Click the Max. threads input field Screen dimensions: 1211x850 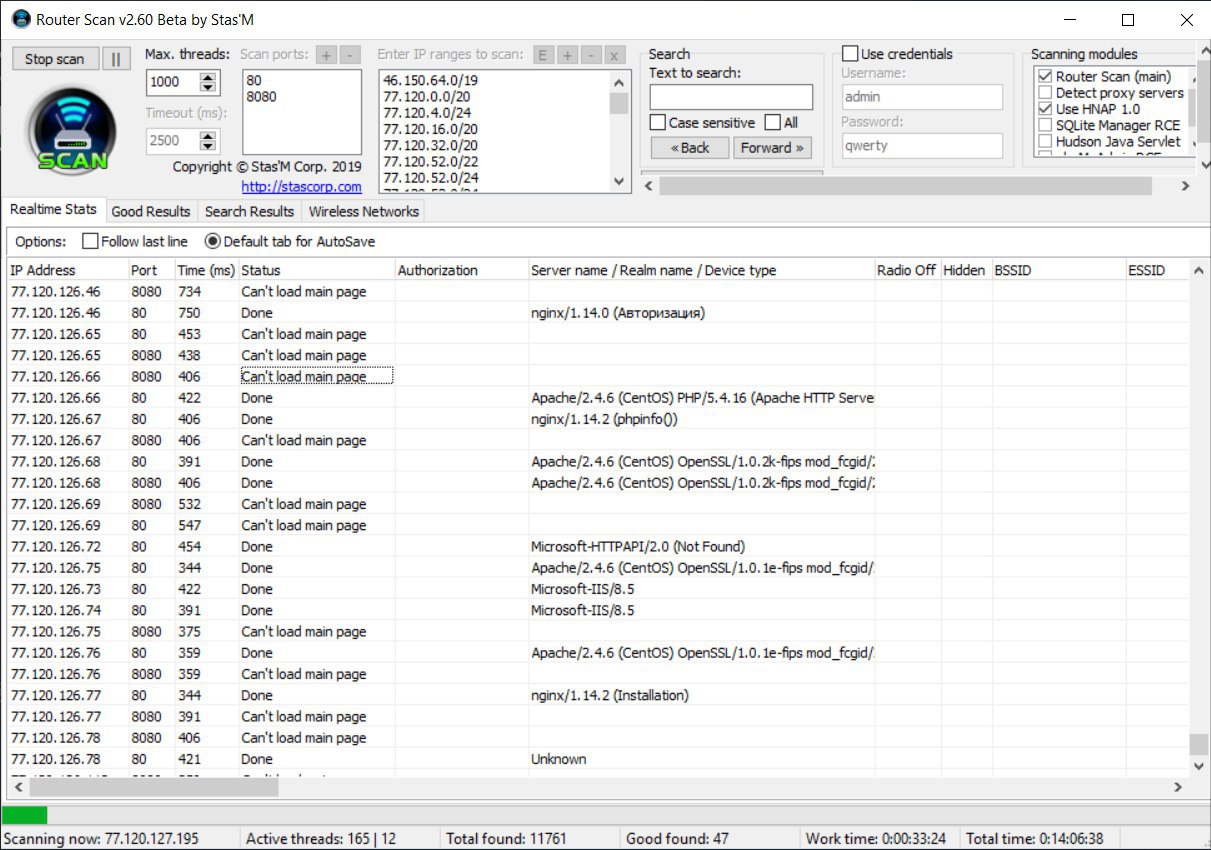pyautogui.click(x=172, y=82)
